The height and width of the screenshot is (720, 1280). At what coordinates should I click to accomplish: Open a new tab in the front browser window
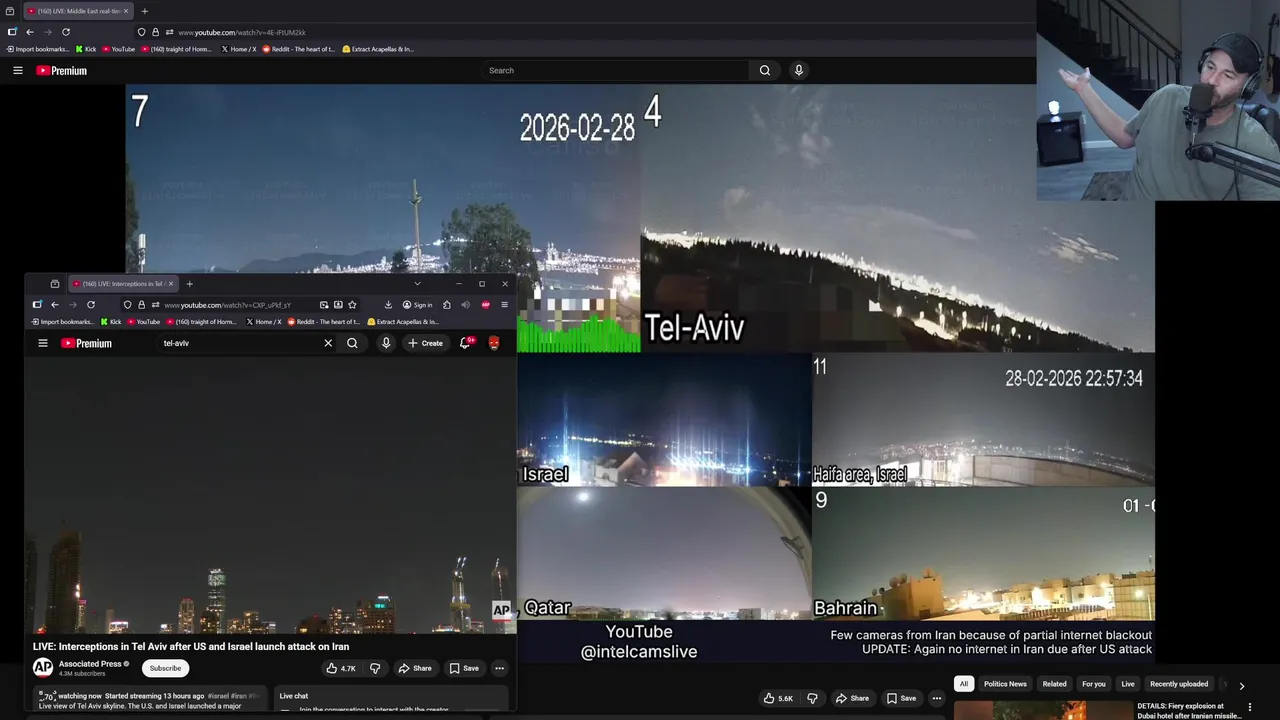pos(189,284)
